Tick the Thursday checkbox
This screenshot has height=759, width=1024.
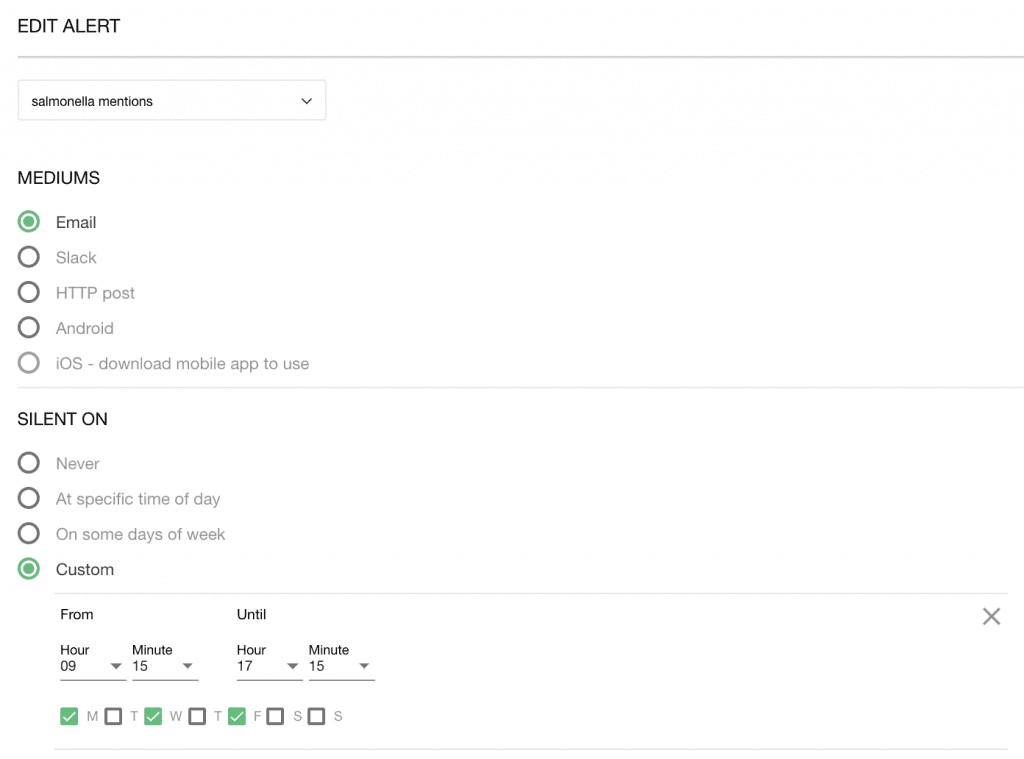(x=197, y=716)
